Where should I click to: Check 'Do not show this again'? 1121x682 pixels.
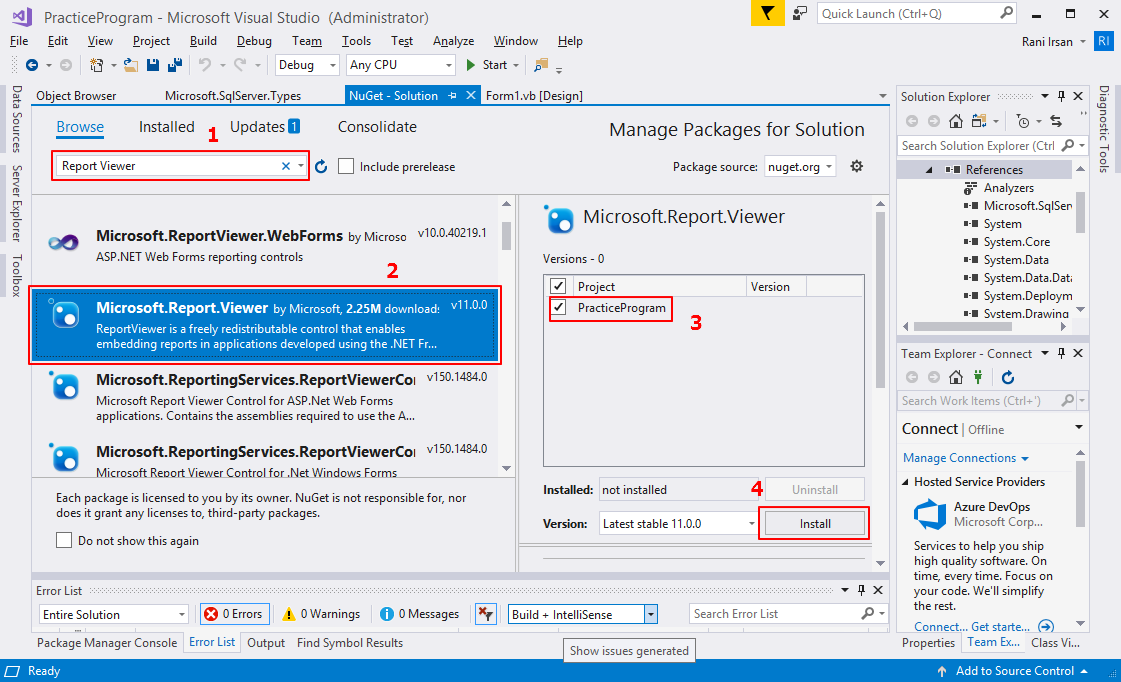(66, 540)
